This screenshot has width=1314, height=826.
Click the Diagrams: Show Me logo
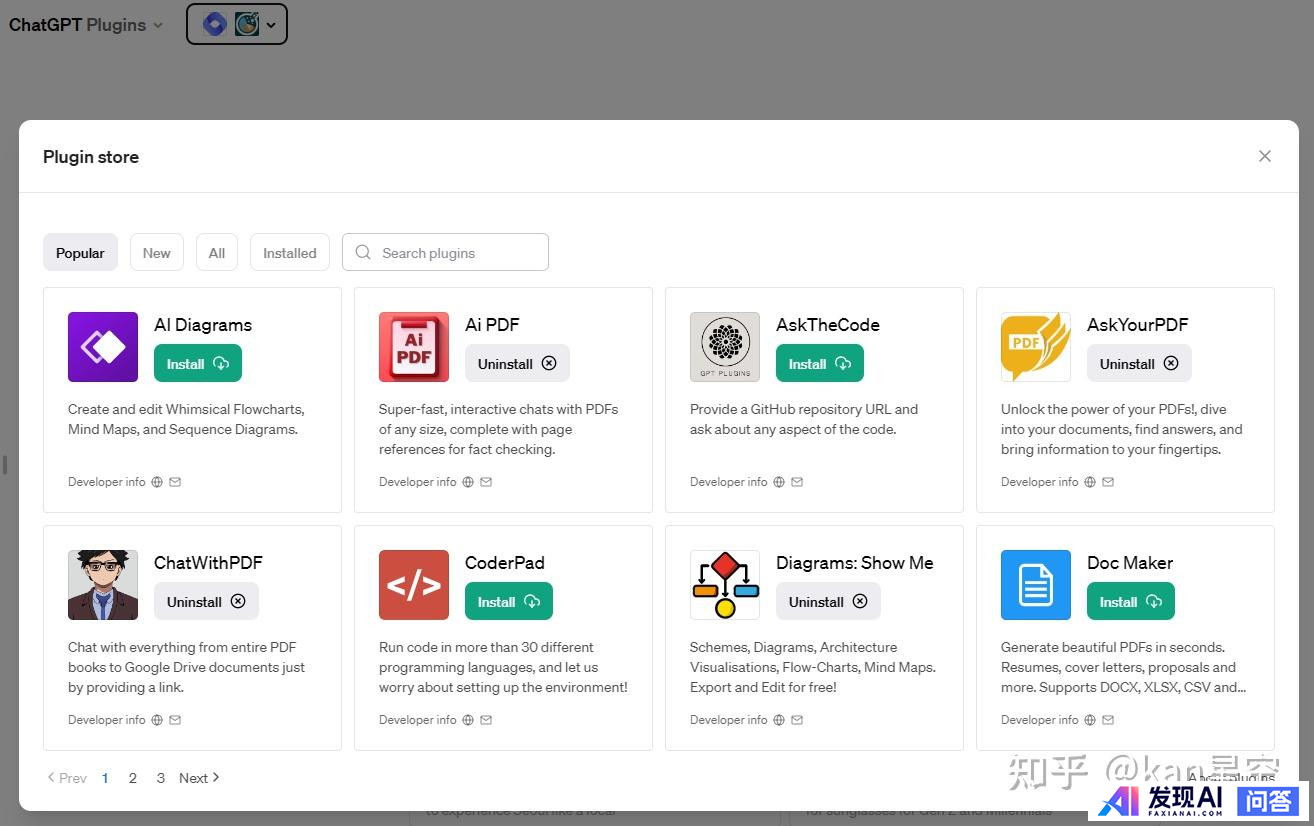725,585
